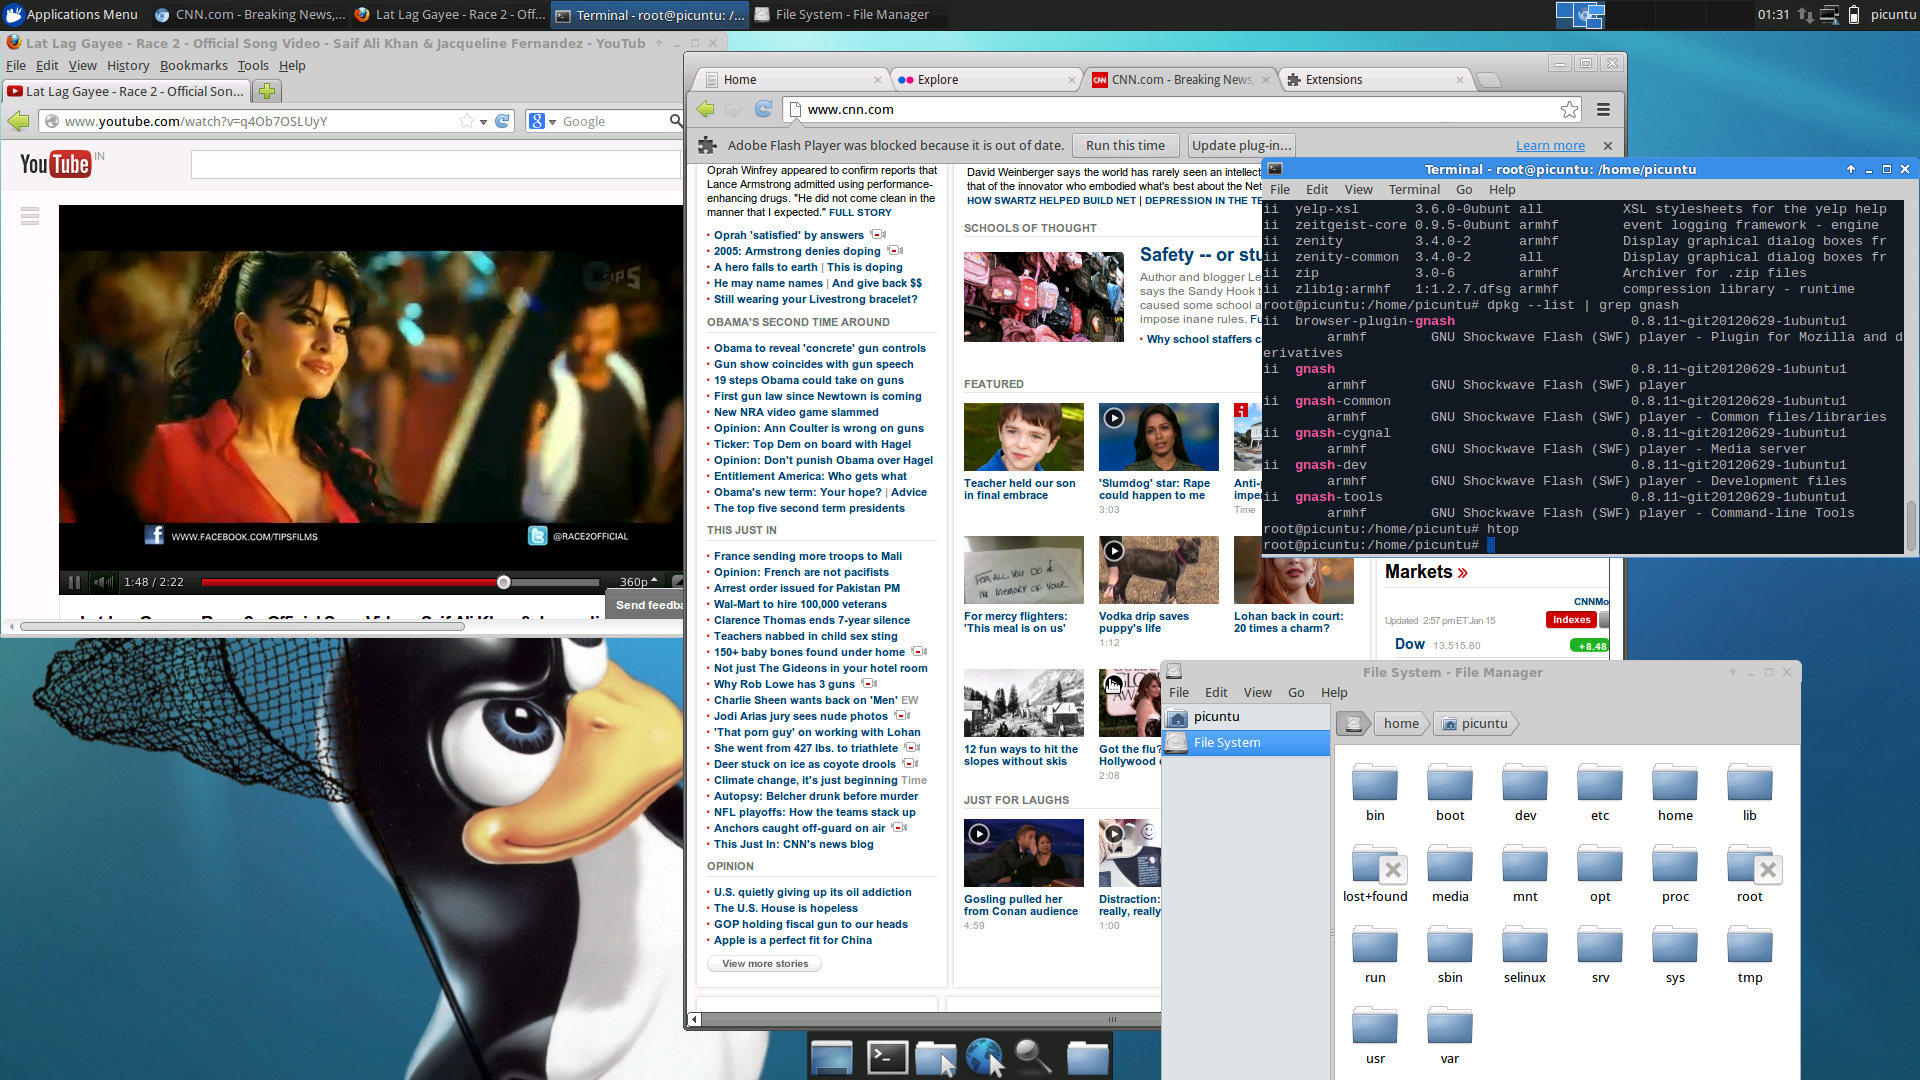Select File System in file manager sidebar
Screen dimensions: 1920x1080
(1246, 743)
